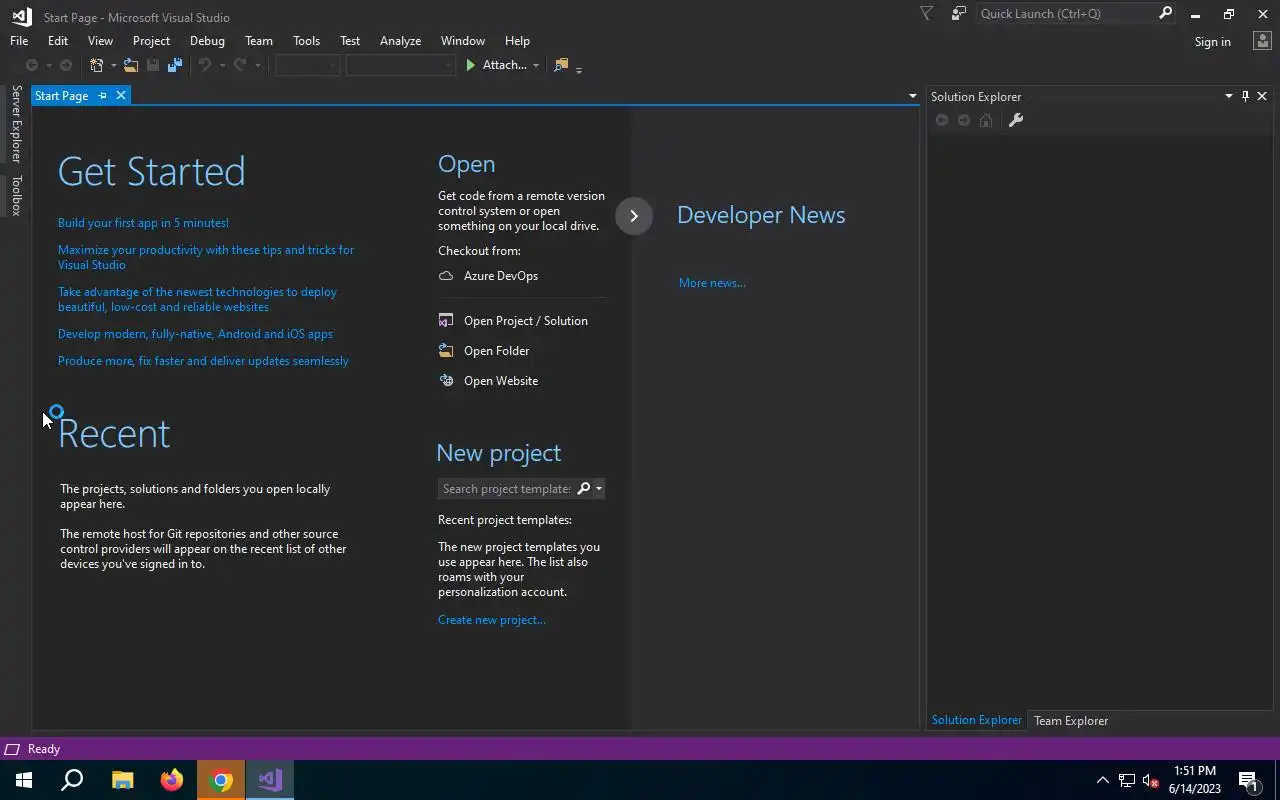Open the document tabs list dropdown

pos(912,97)
